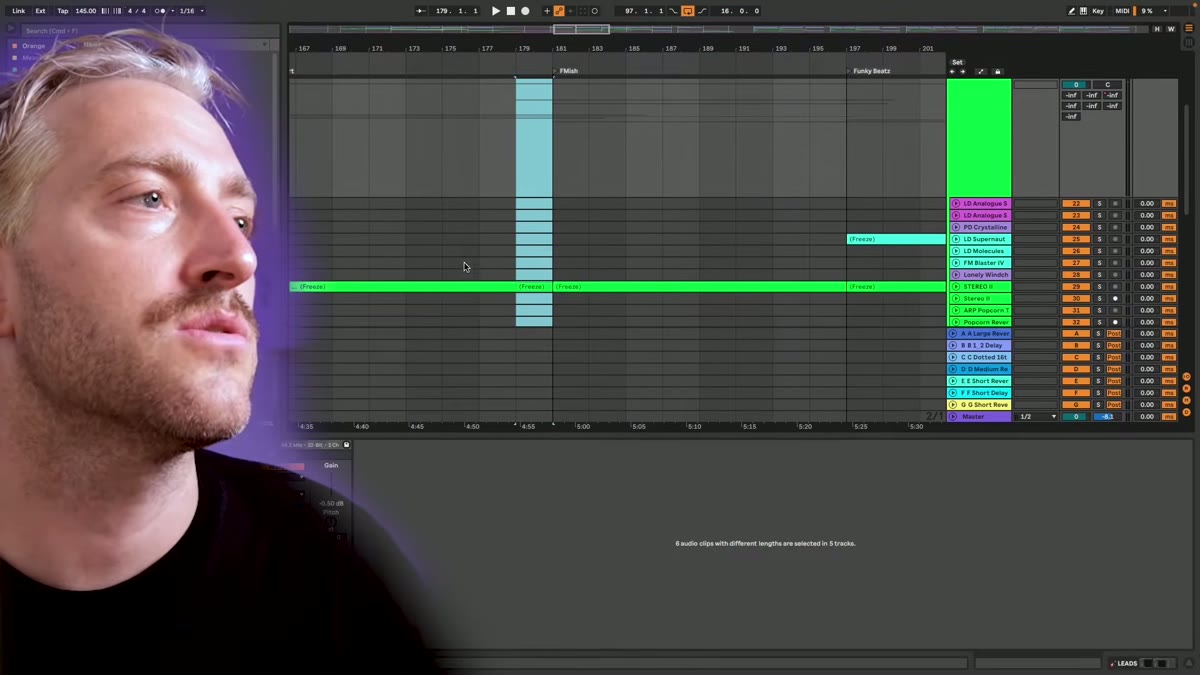Image resolution: width=1200 pixels, height=675 pixels.
Task: Click the 4 / 4 time signature field
Action: [x=137, y=11]
